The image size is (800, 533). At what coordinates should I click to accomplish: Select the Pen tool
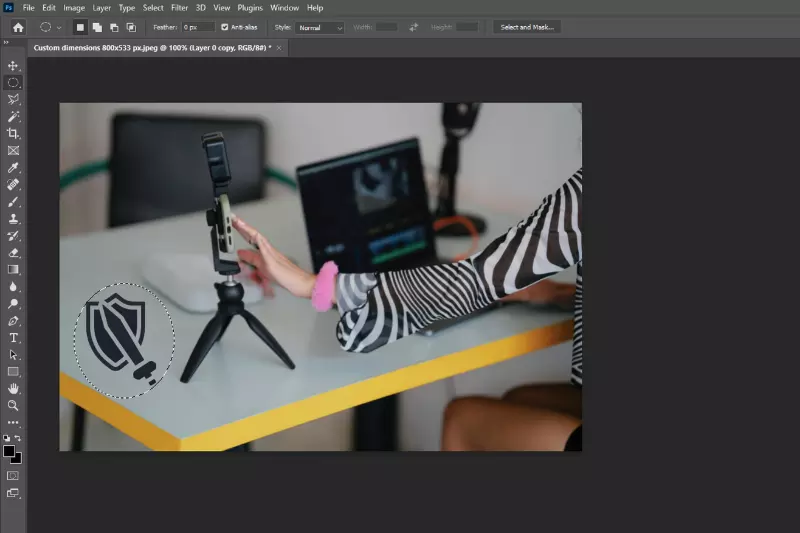point(13,321)
